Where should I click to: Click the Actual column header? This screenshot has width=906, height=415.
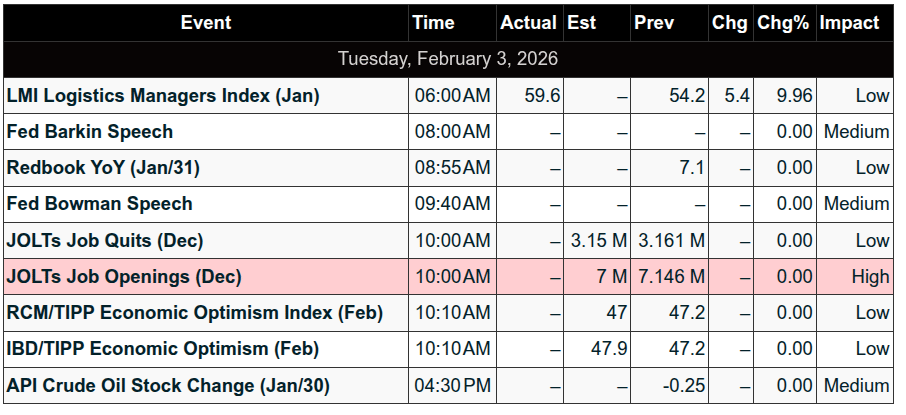coord(528,22)
